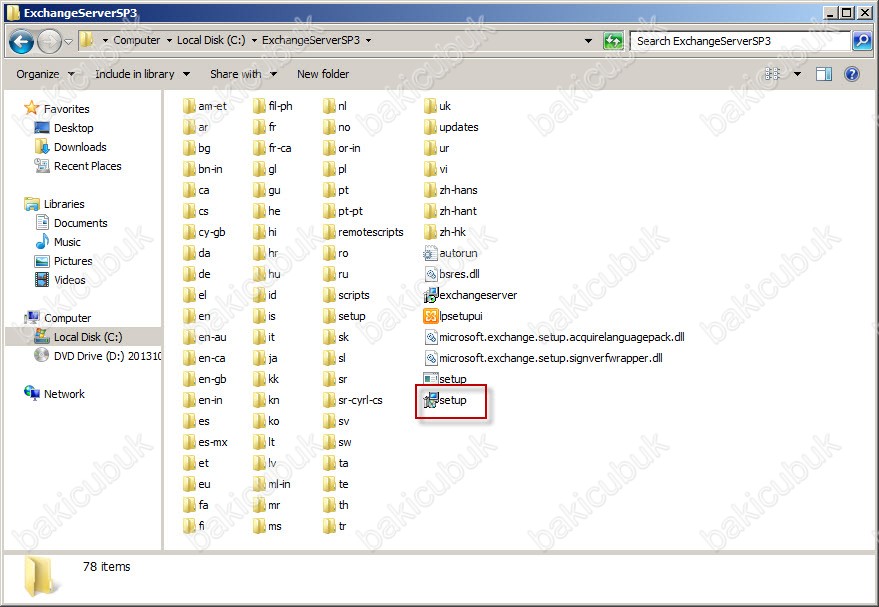Open the Share with menu
This screenshot has height=607, width=879.
click(x=243, y=74)
